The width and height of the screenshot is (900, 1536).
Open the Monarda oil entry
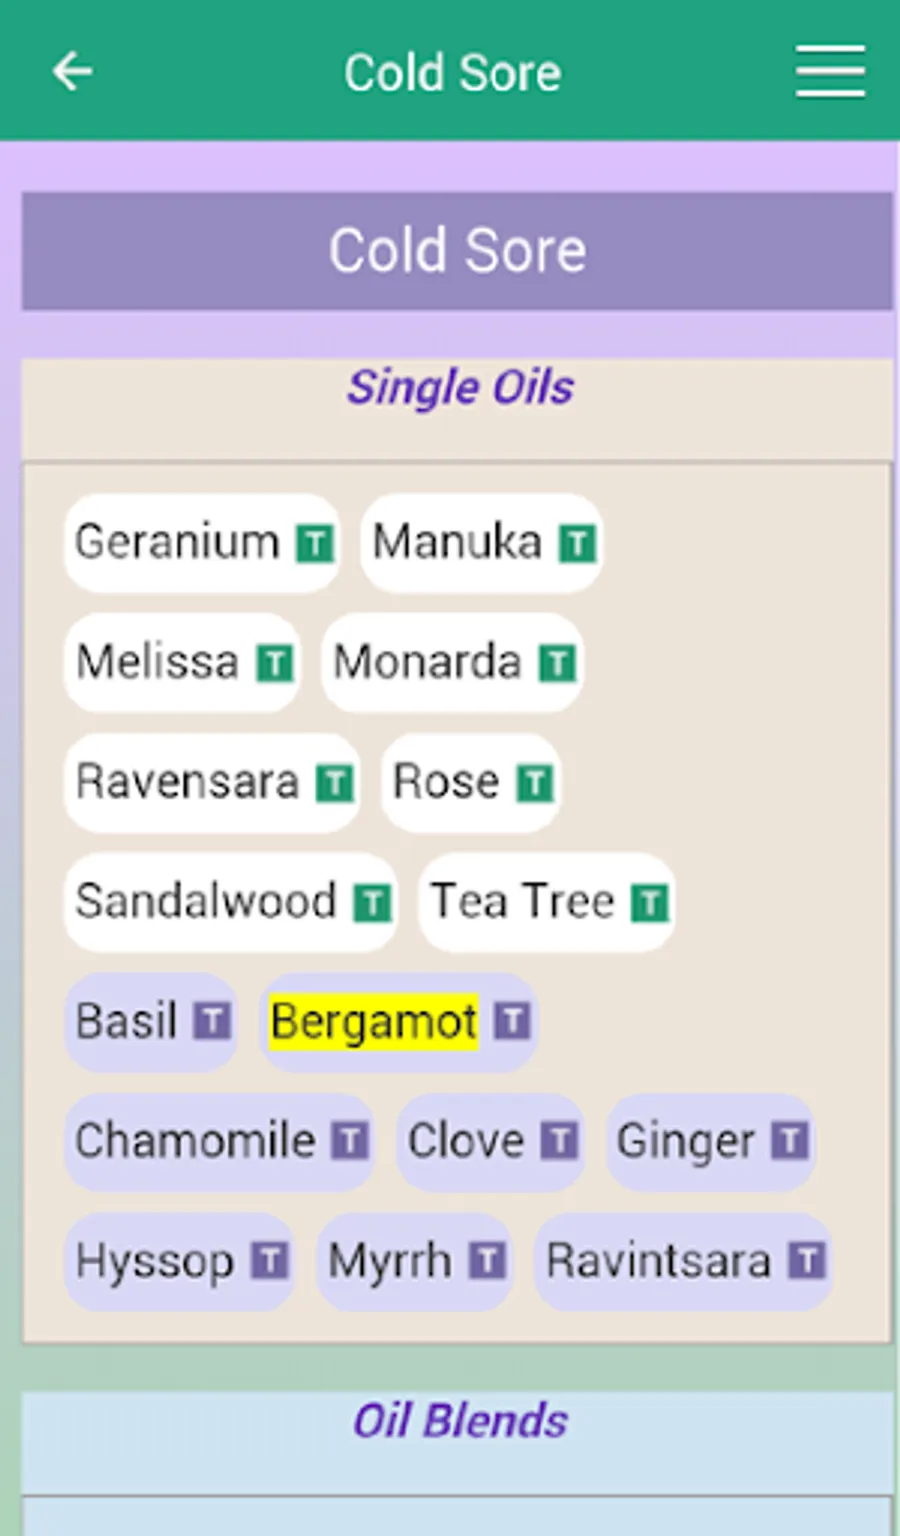coord(428,662)
